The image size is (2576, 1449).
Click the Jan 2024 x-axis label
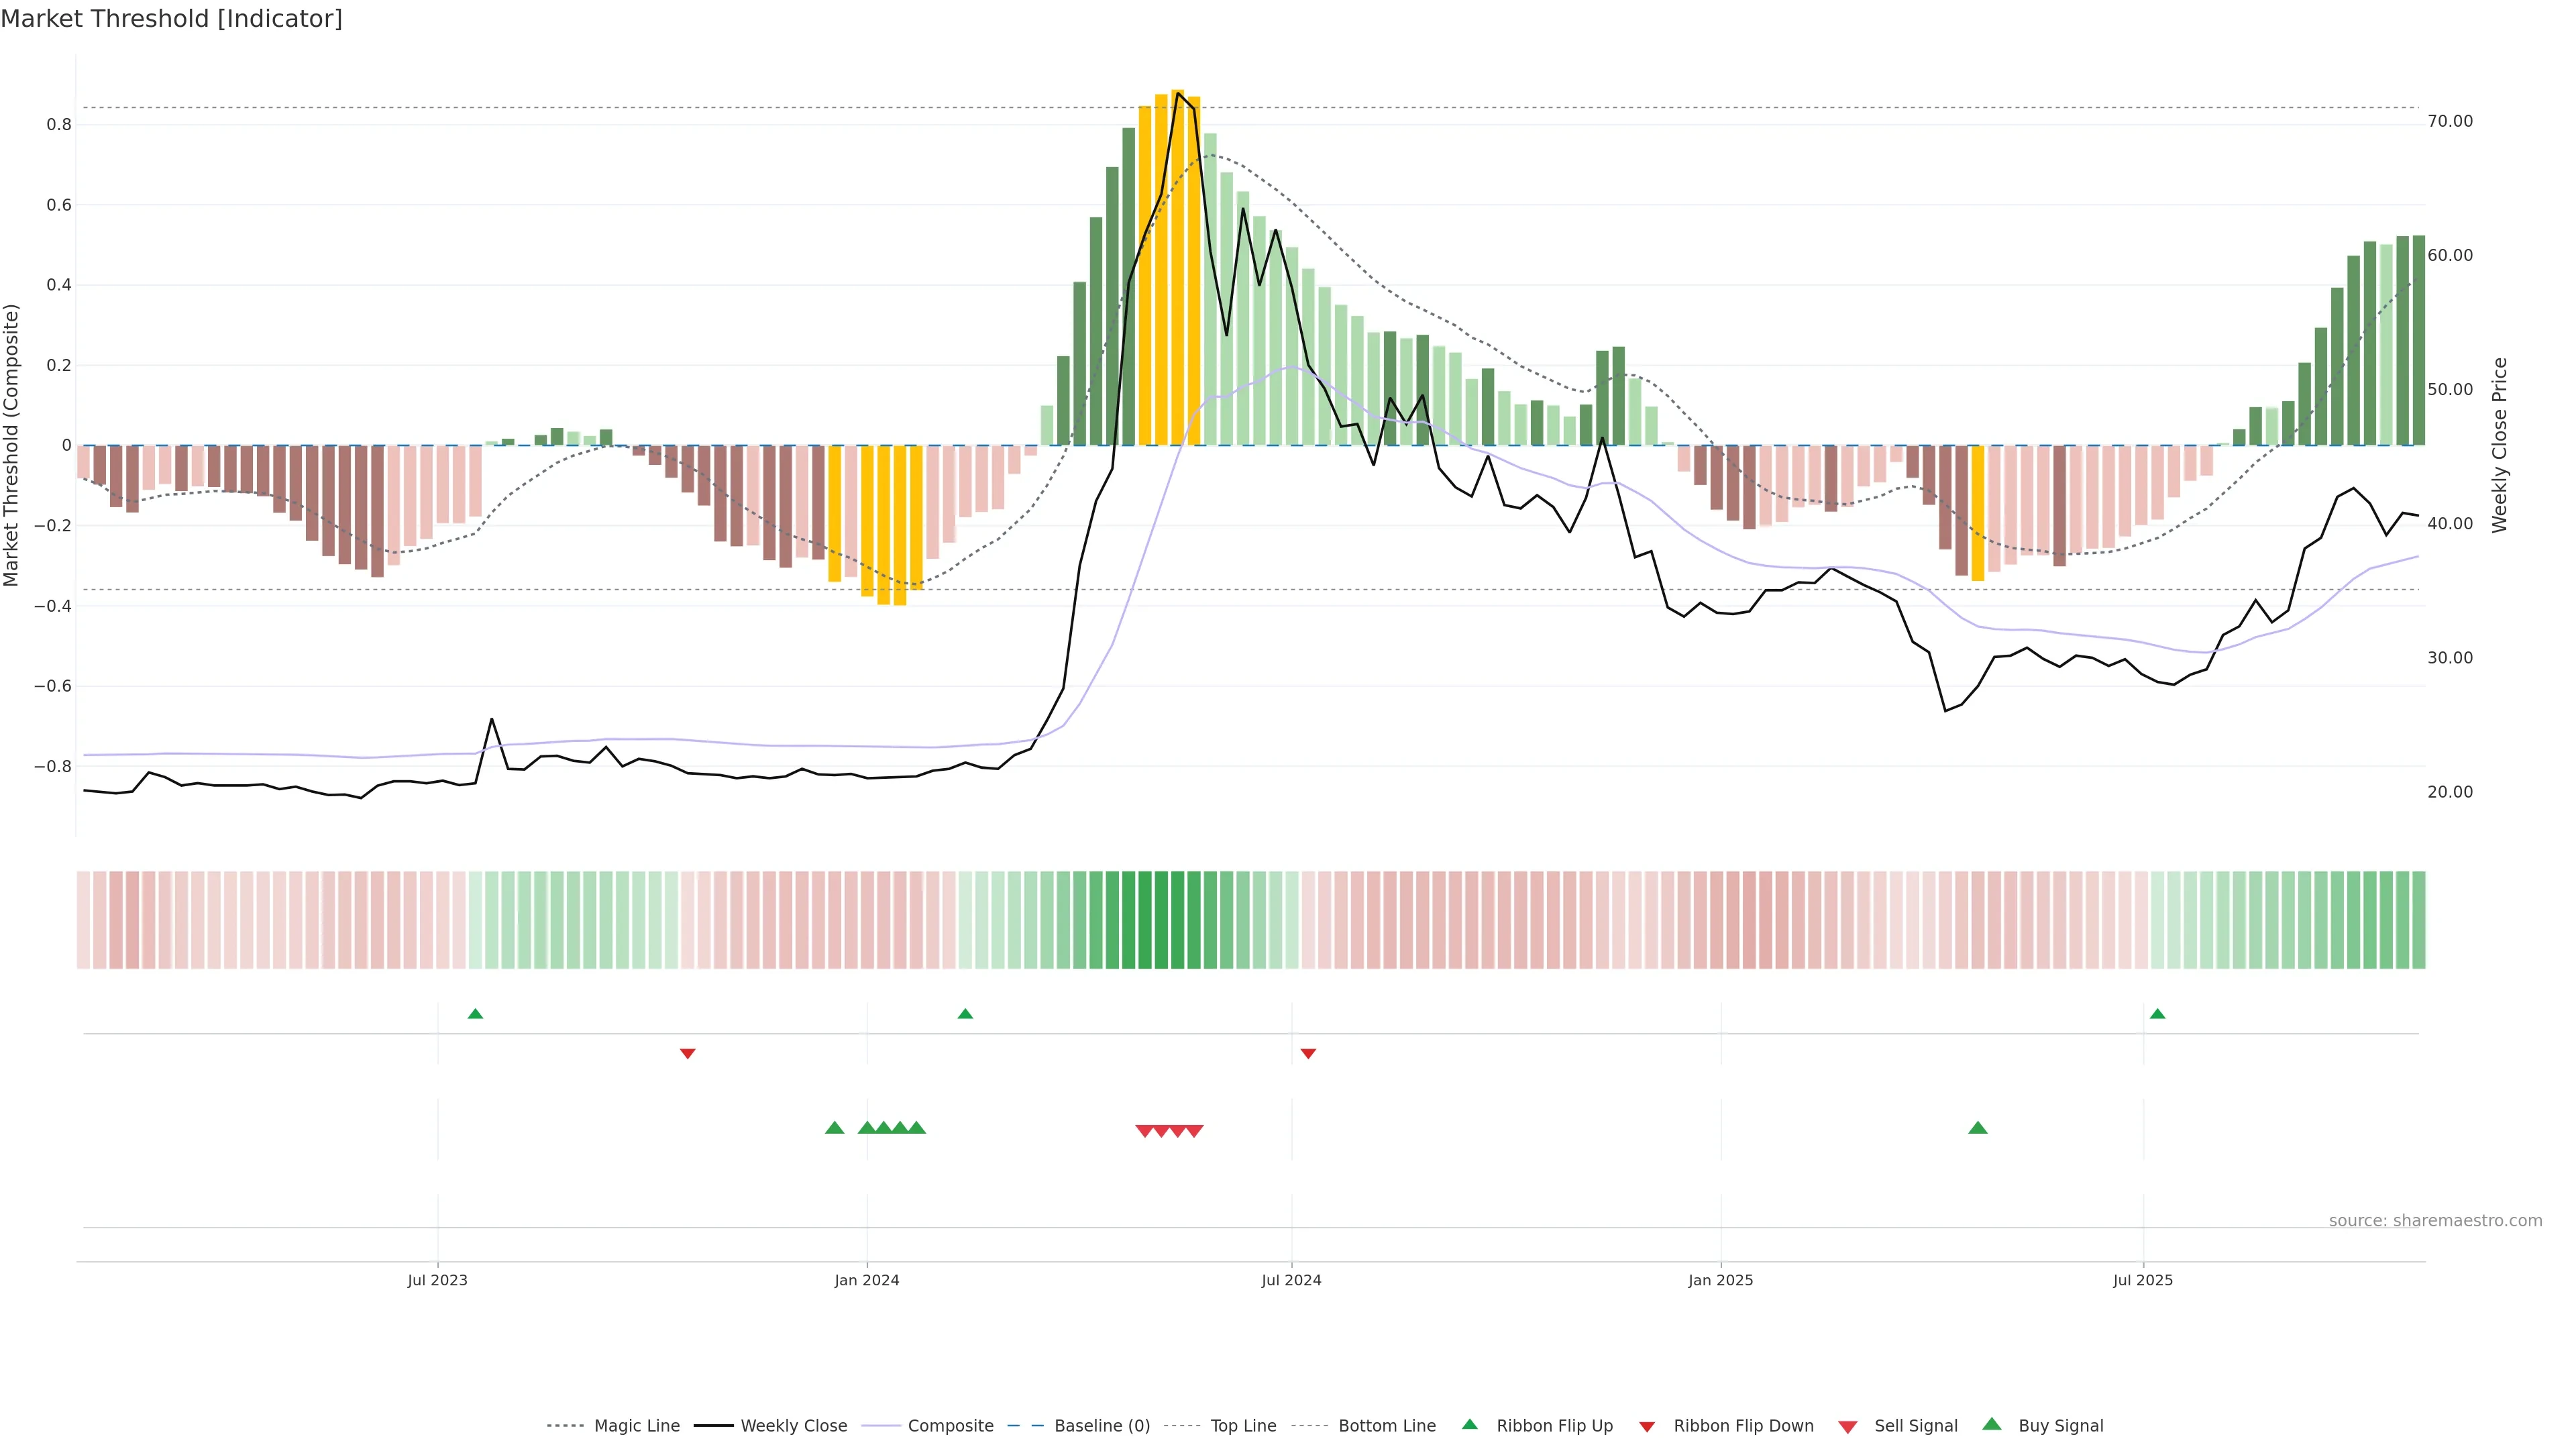point(866,1280)
